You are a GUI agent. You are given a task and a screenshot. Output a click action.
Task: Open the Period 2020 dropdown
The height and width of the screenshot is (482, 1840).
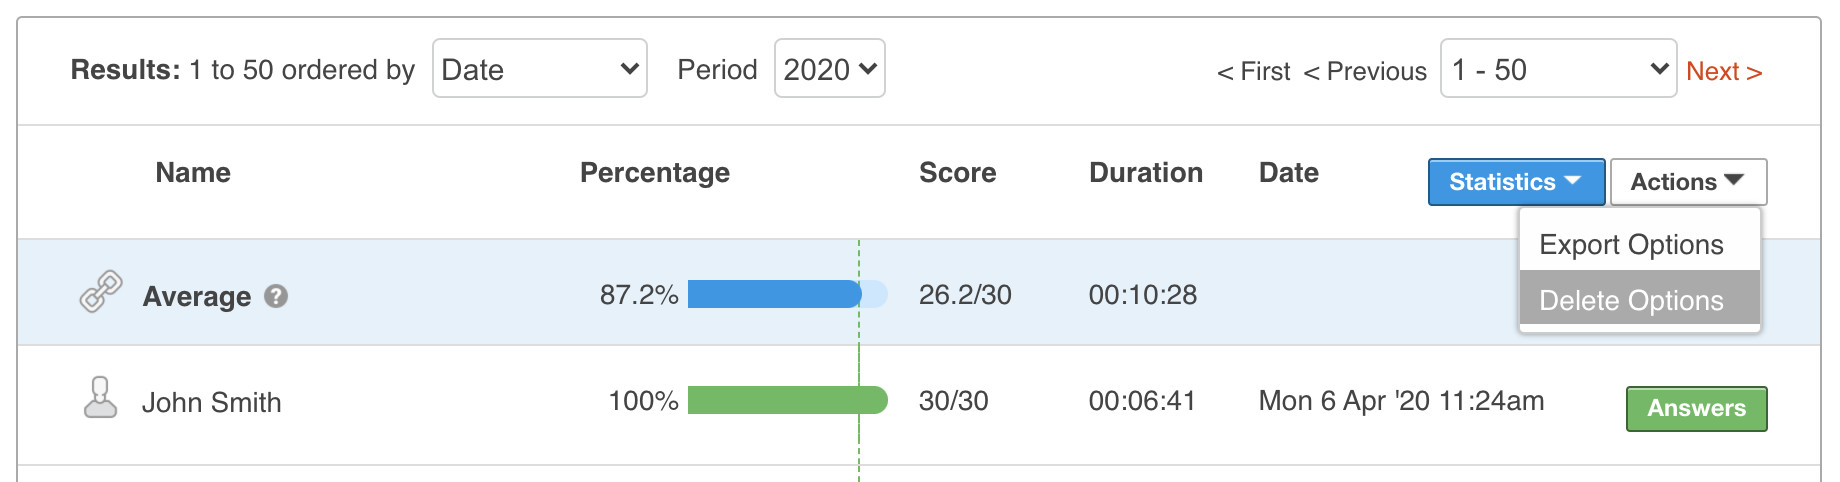(829, 69)
